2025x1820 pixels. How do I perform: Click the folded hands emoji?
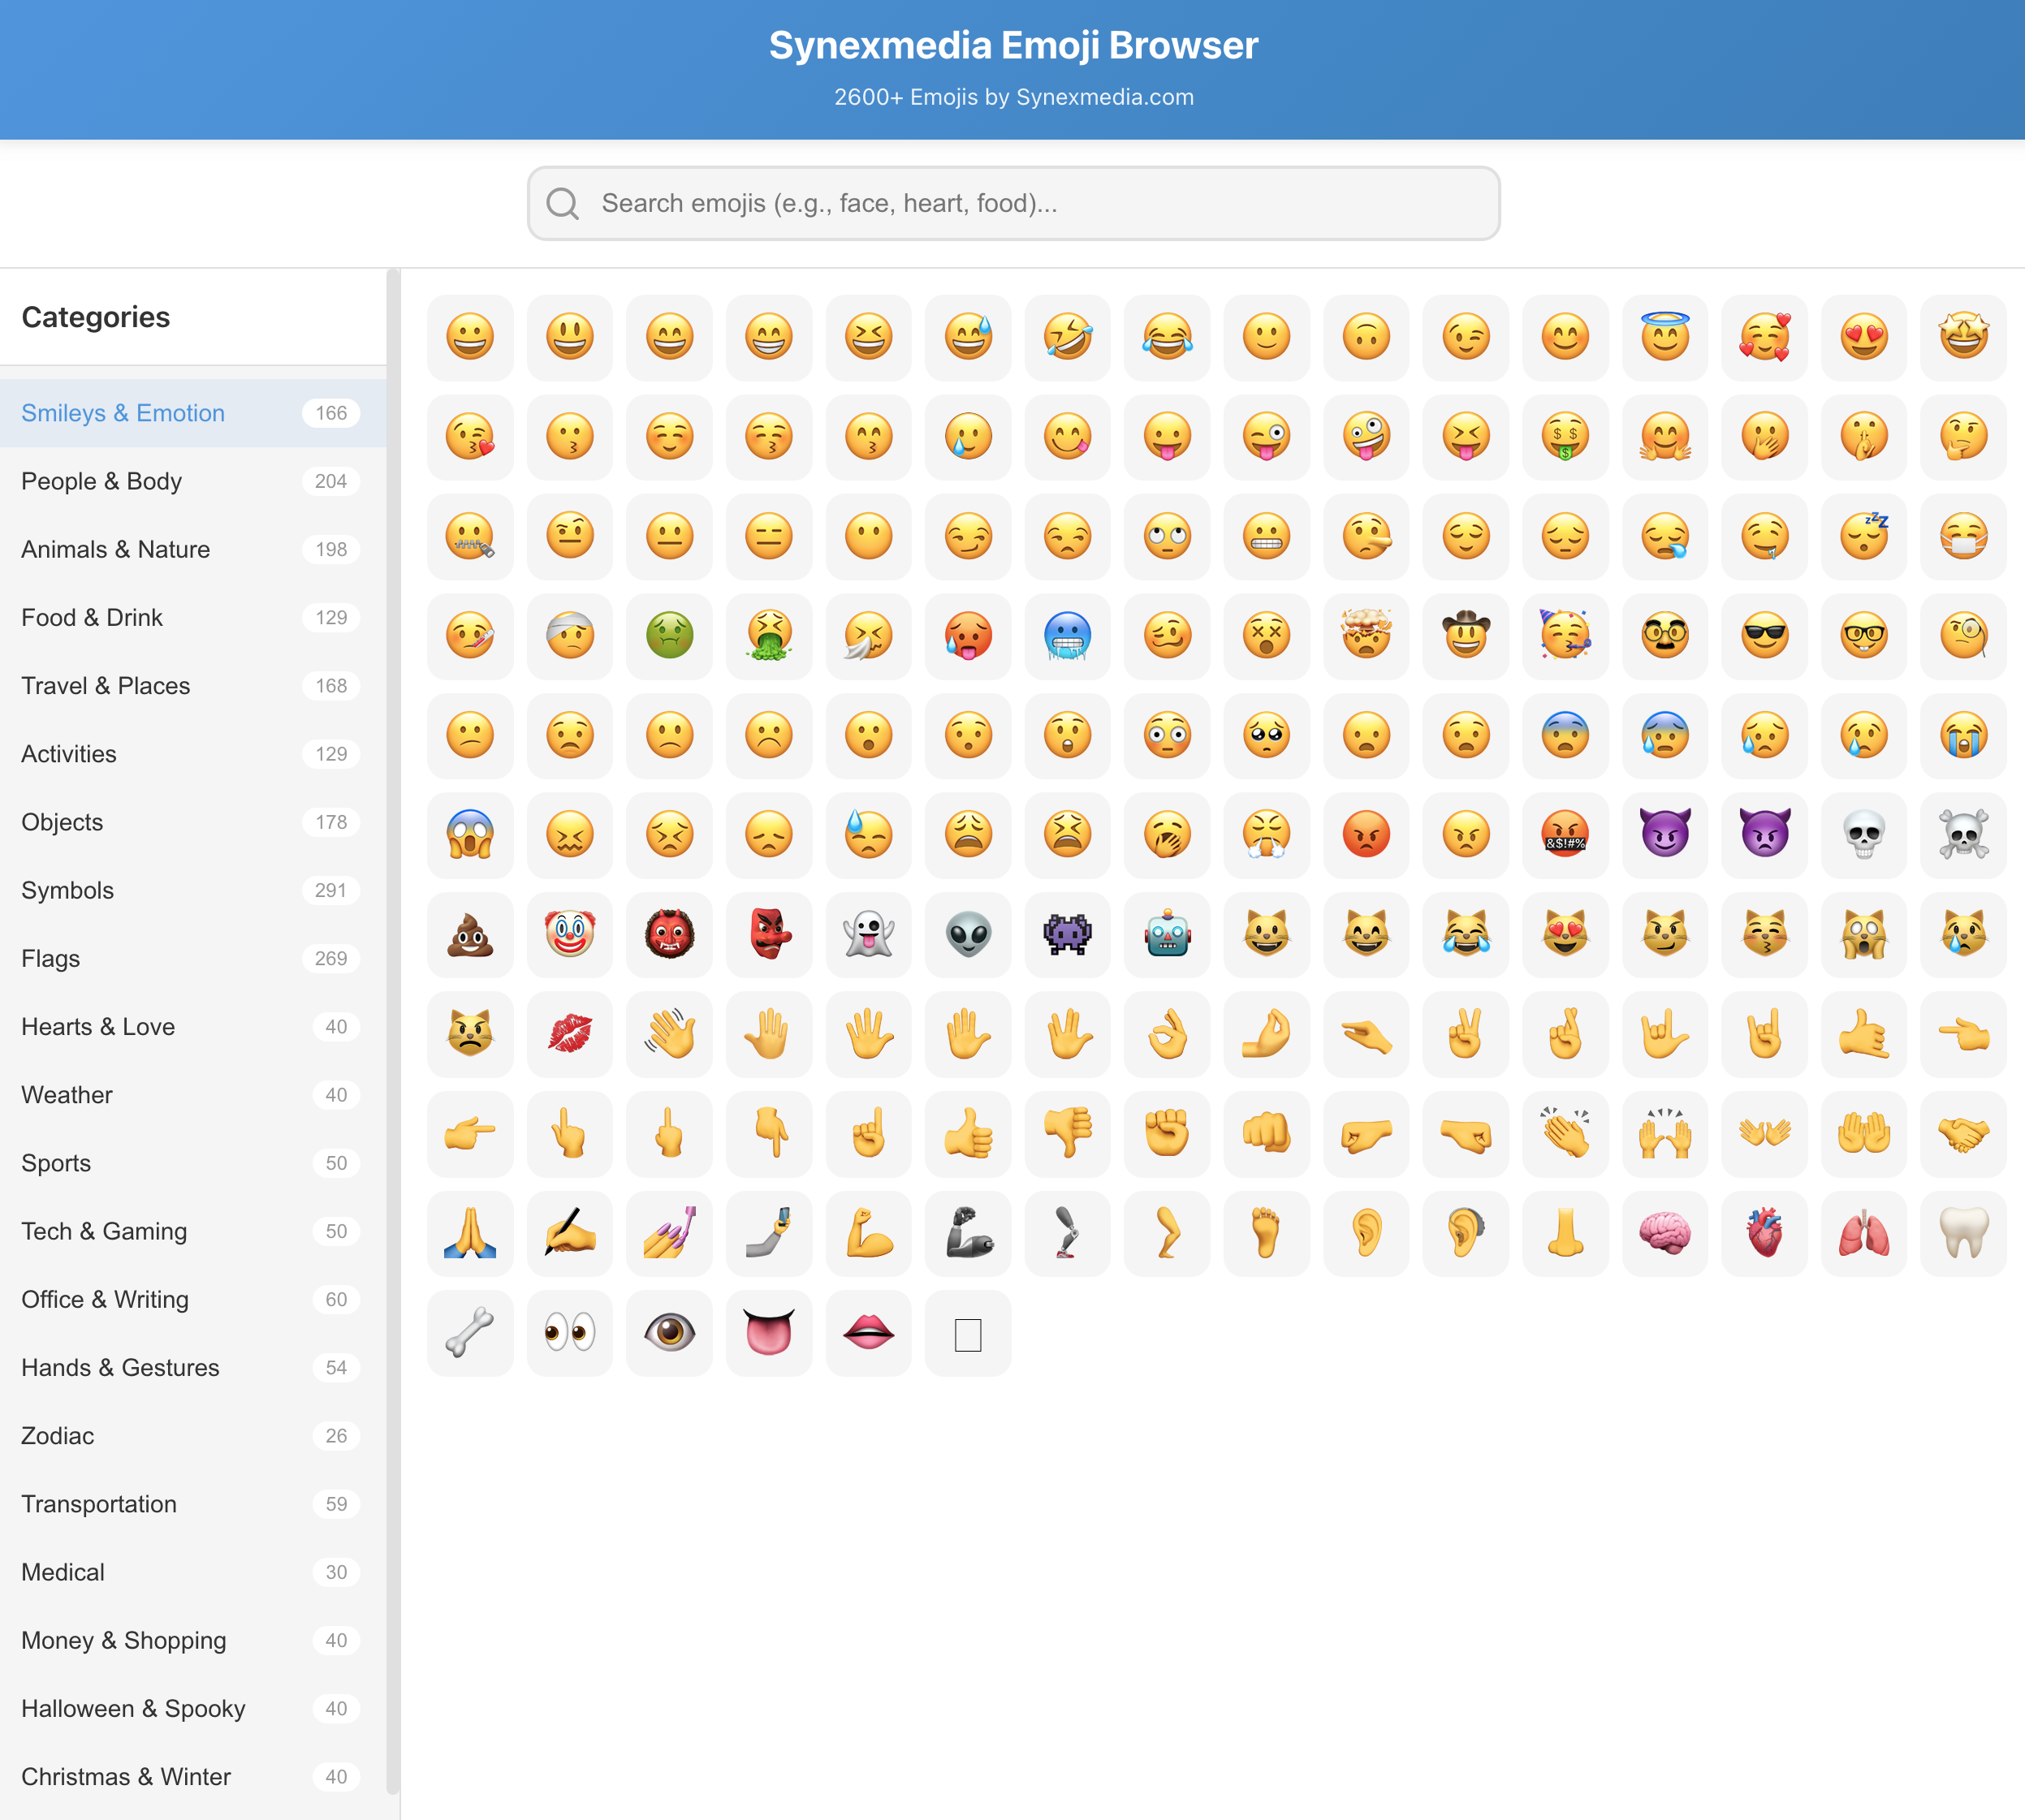tap(470, 1234)
